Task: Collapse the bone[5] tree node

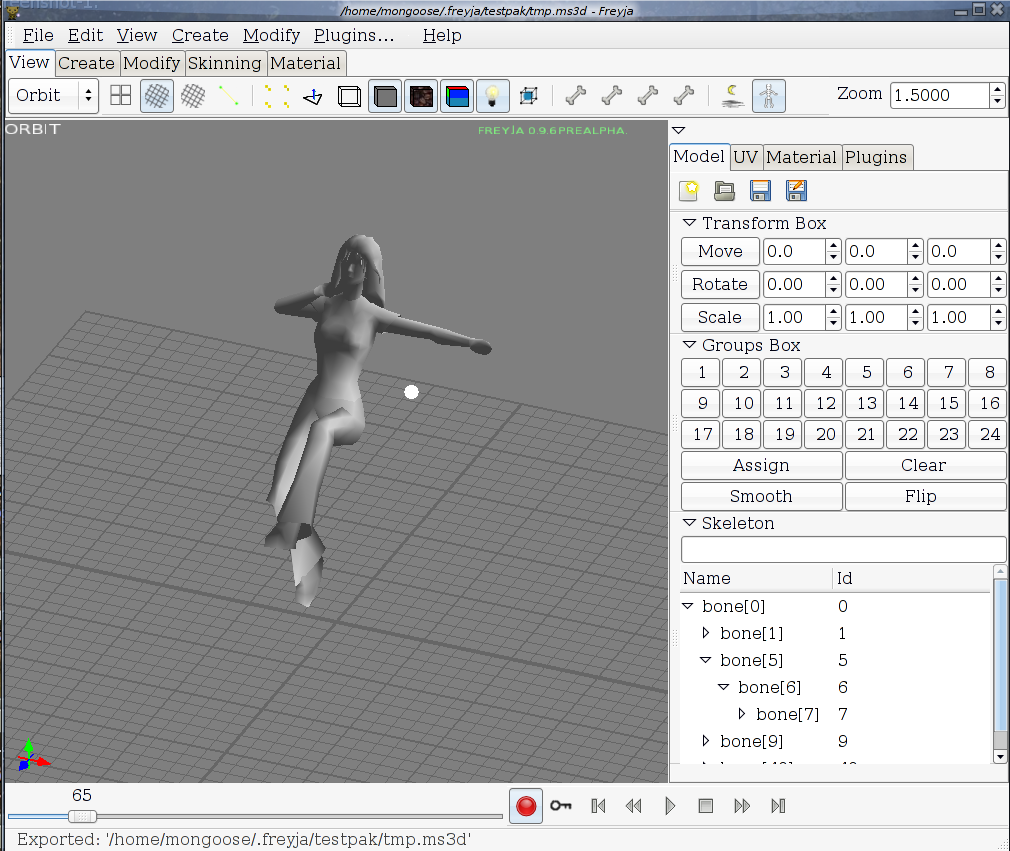Action: click(x=706, y=660)
